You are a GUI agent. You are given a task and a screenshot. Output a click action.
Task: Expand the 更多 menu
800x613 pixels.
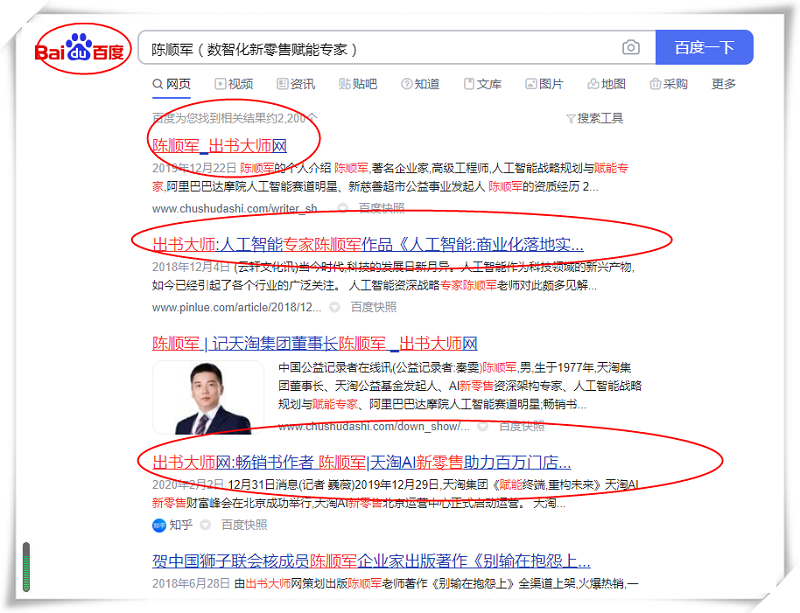point(724,84)
